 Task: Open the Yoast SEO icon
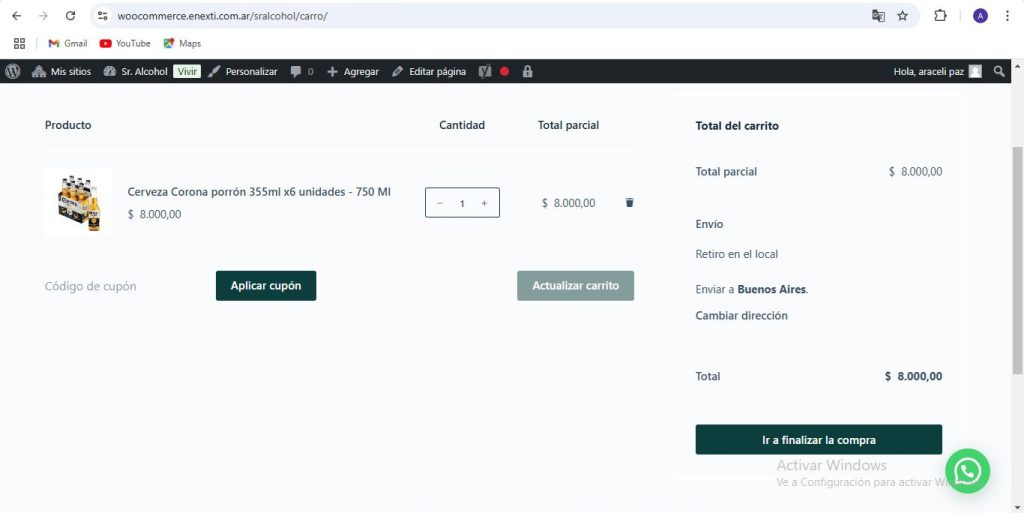tap(485, 71)
